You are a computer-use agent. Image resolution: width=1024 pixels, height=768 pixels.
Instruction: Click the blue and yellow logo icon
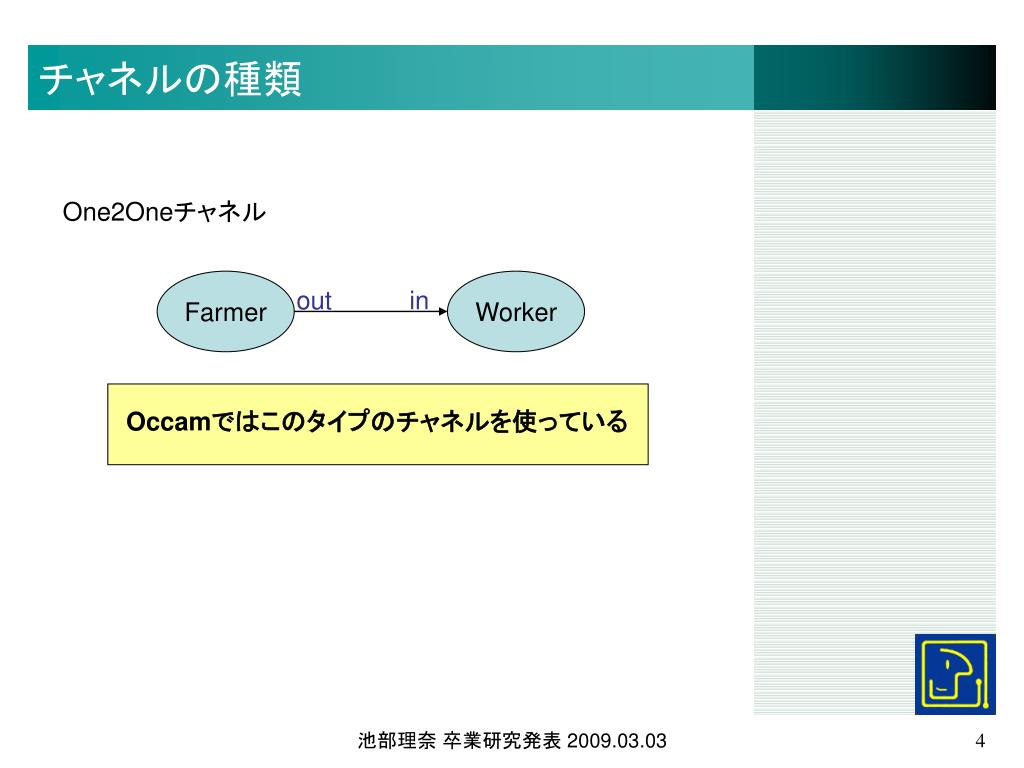pos(955,674)
